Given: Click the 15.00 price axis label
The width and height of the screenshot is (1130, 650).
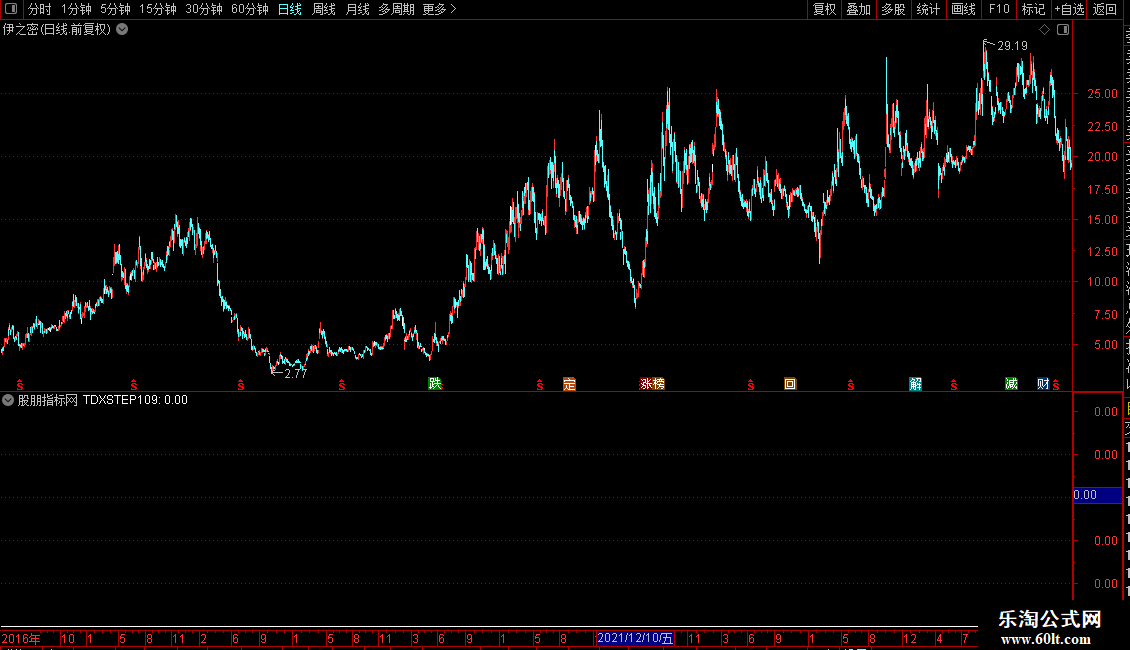Looking at the screenshot, I should coord(1103,220).
